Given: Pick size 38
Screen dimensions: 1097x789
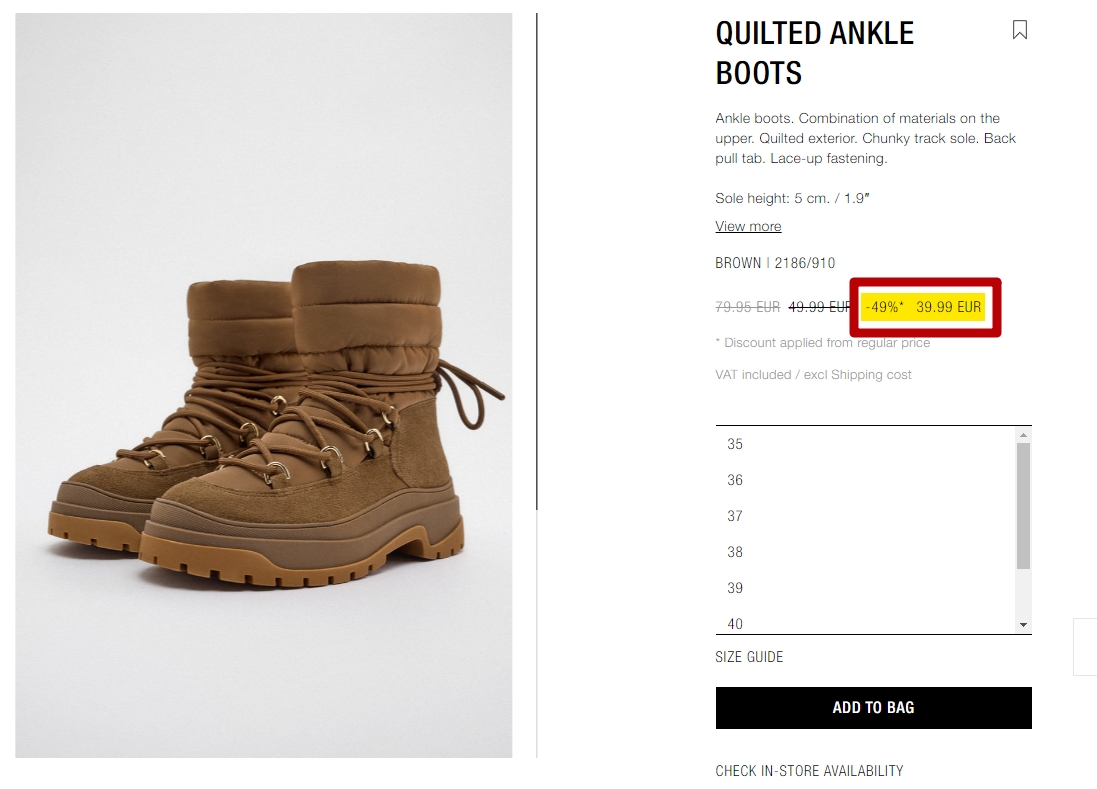Looking at the screenshot, I should 866,552.
